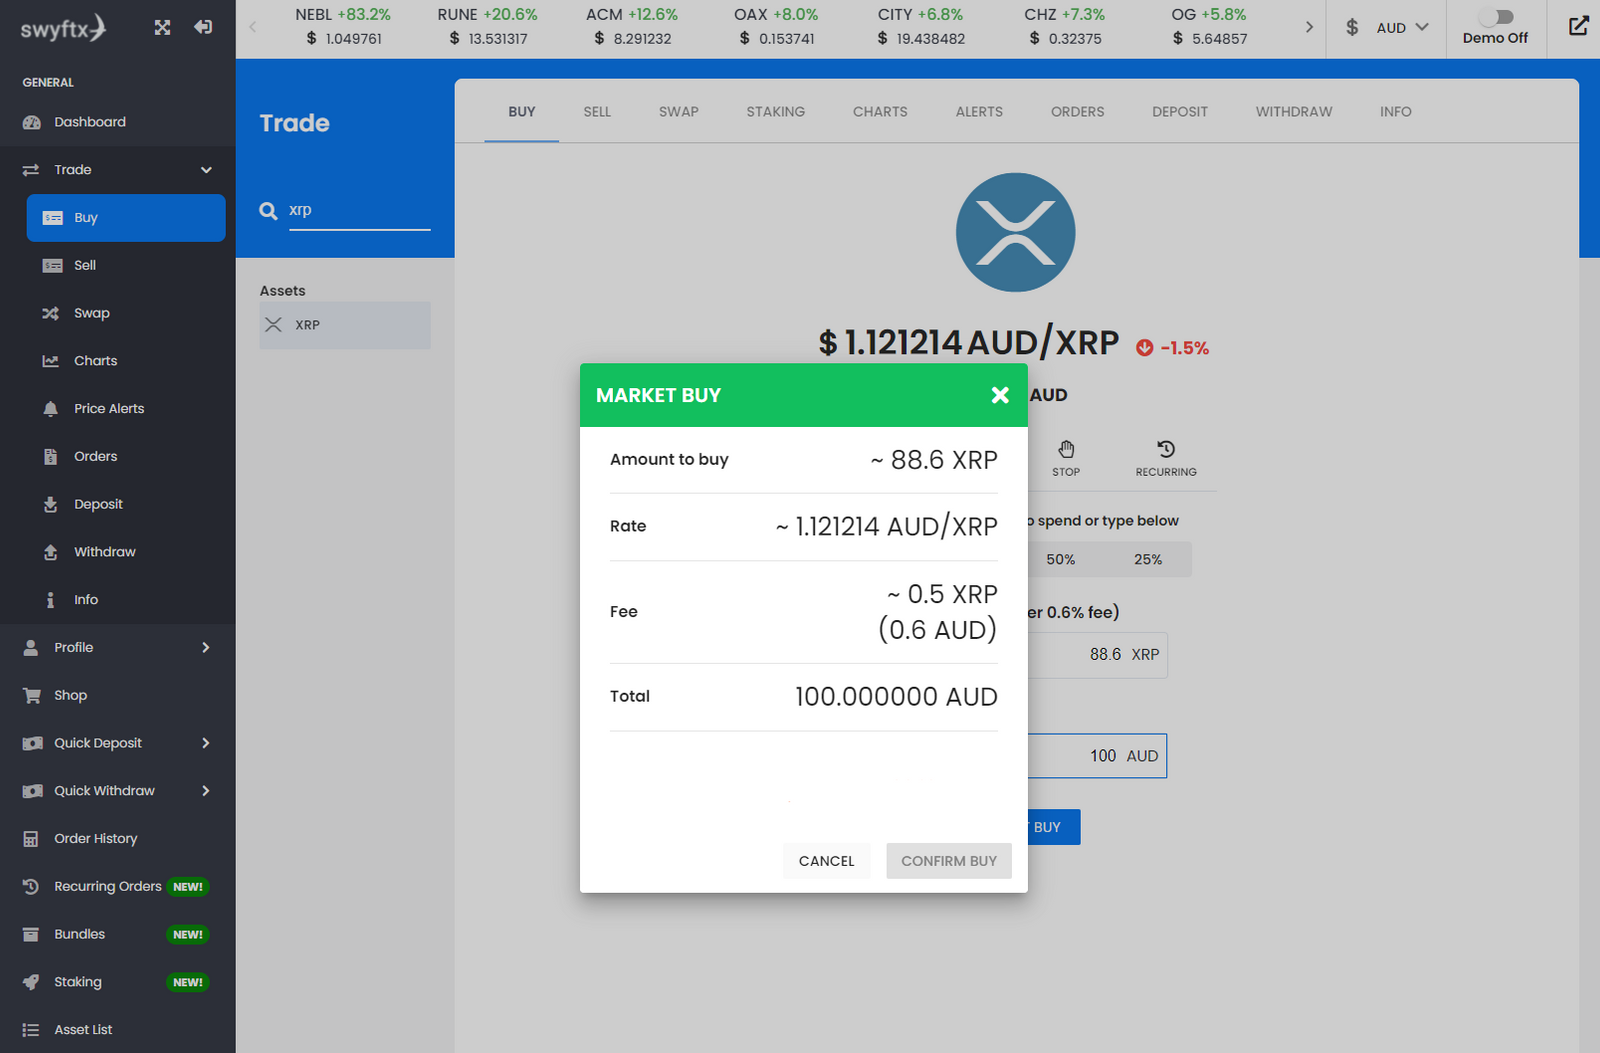Viewport: 1600px width, 1053px height.
Task: Click the Swyftx logo
Action: click(x=63, y=28)
